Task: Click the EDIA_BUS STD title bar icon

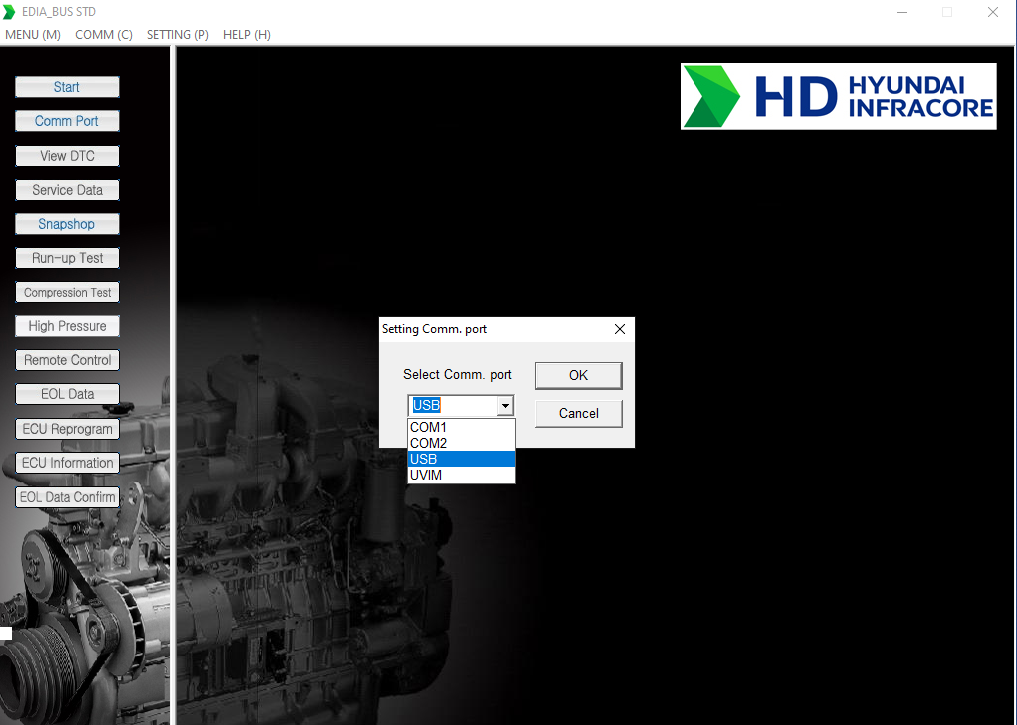Action: coord(9,12)
